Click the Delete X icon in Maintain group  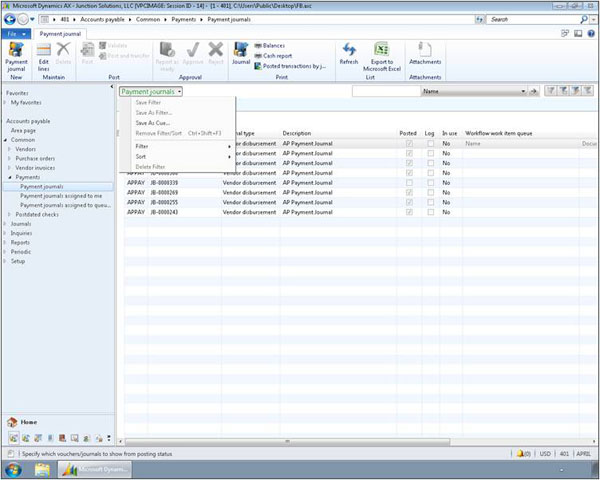(x=64, y=49)
